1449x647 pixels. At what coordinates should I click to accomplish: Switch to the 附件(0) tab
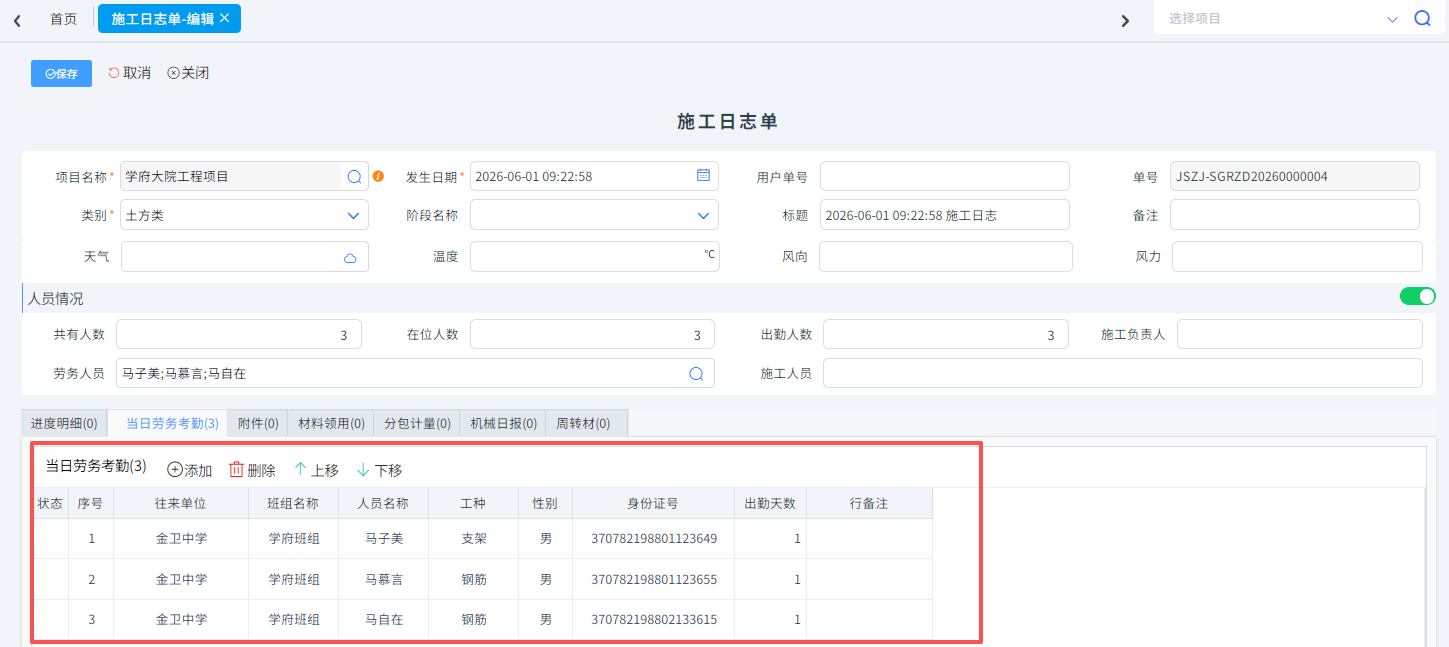258,423
